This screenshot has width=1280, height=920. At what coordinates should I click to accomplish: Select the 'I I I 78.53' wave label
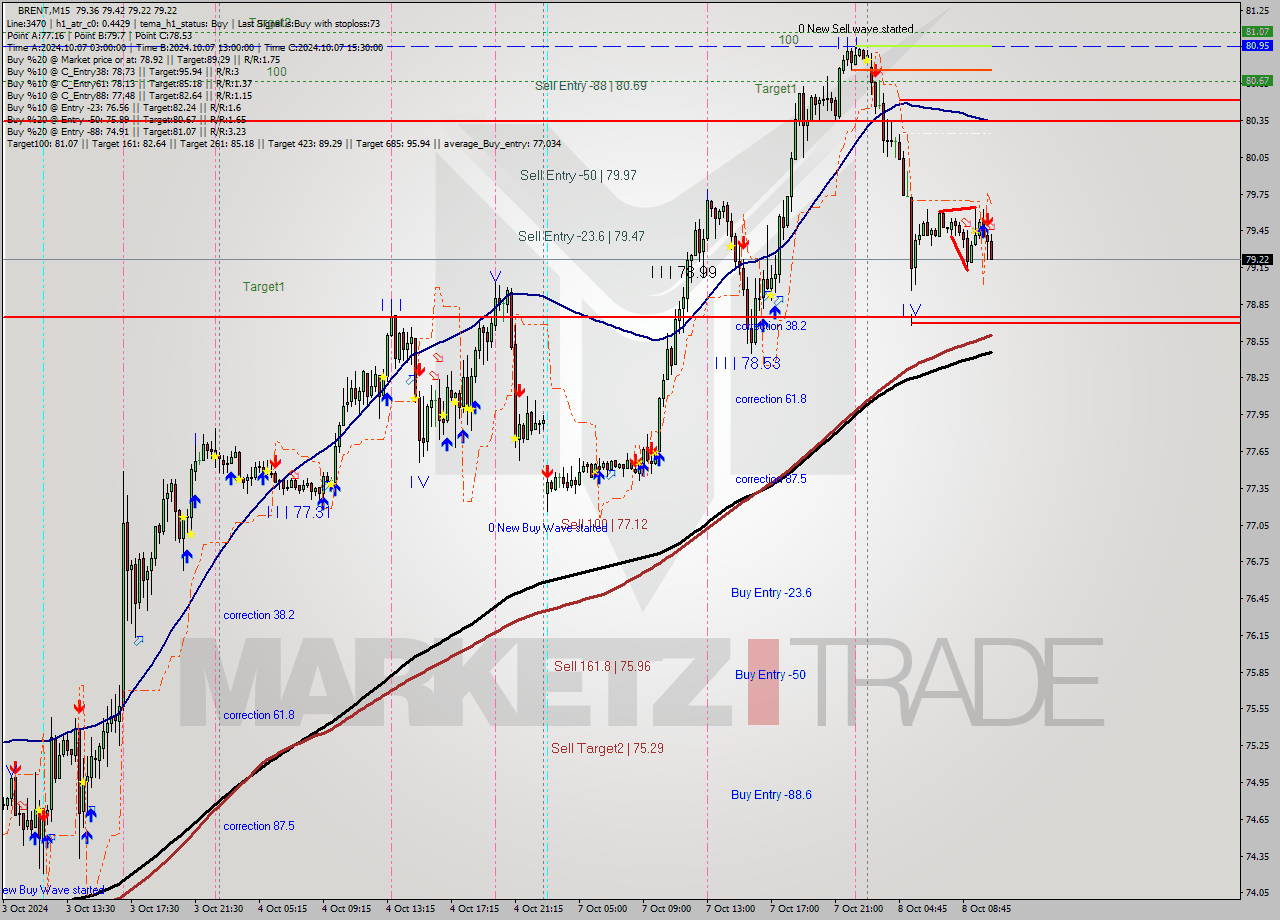(x=747, y=364)
